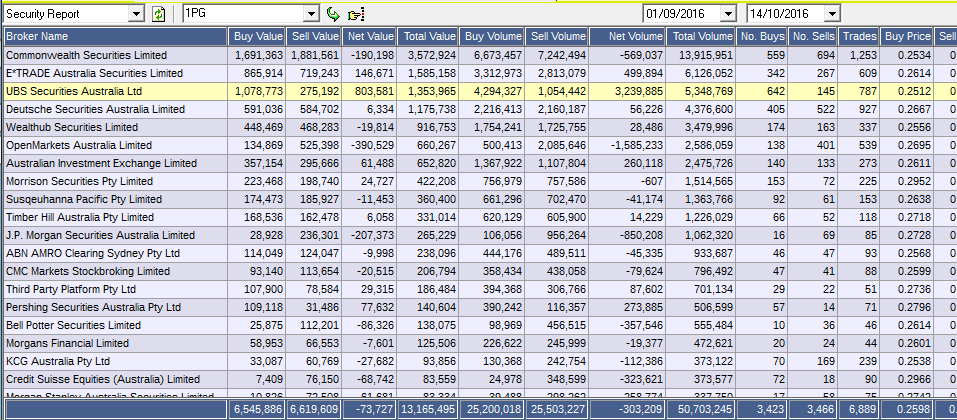Click Commonwealth buy value 1,691,363

pyautogui.click(x=258, y=56)
